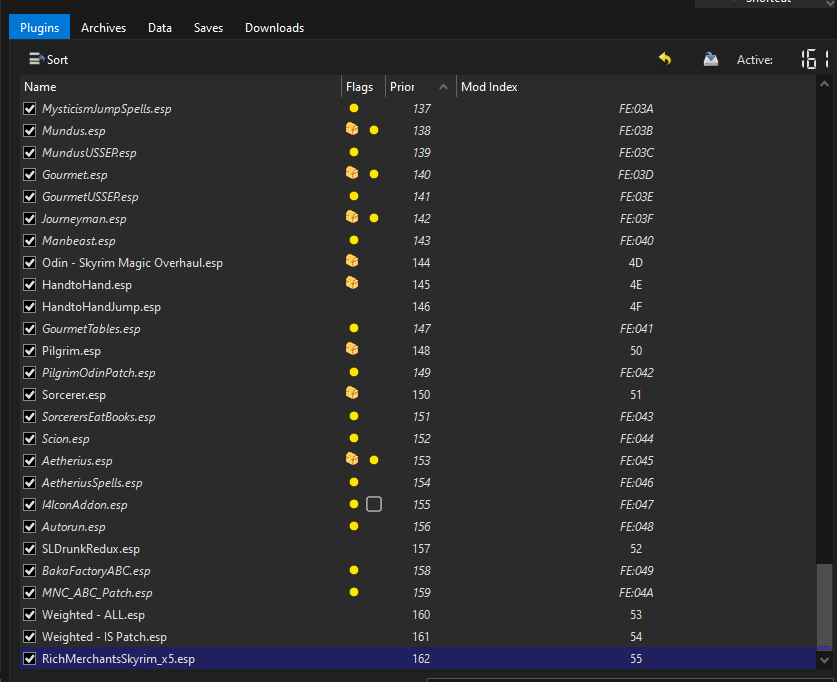
Task: Click the scrollbar up arrow of the plugin list
Action: point(824,84)
